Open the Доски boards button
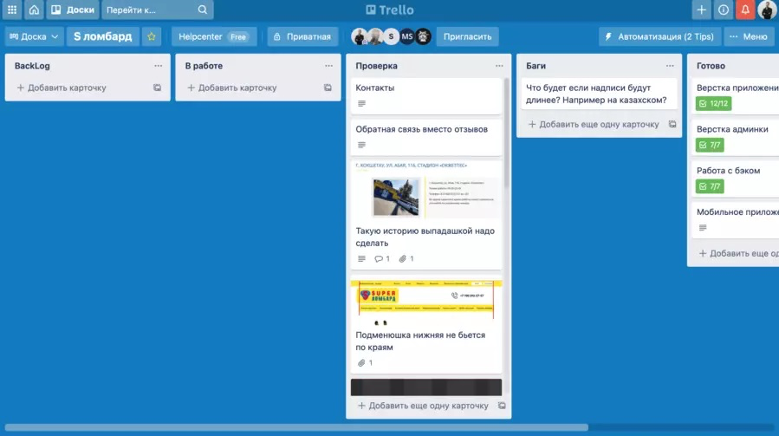 pos(73,10)
